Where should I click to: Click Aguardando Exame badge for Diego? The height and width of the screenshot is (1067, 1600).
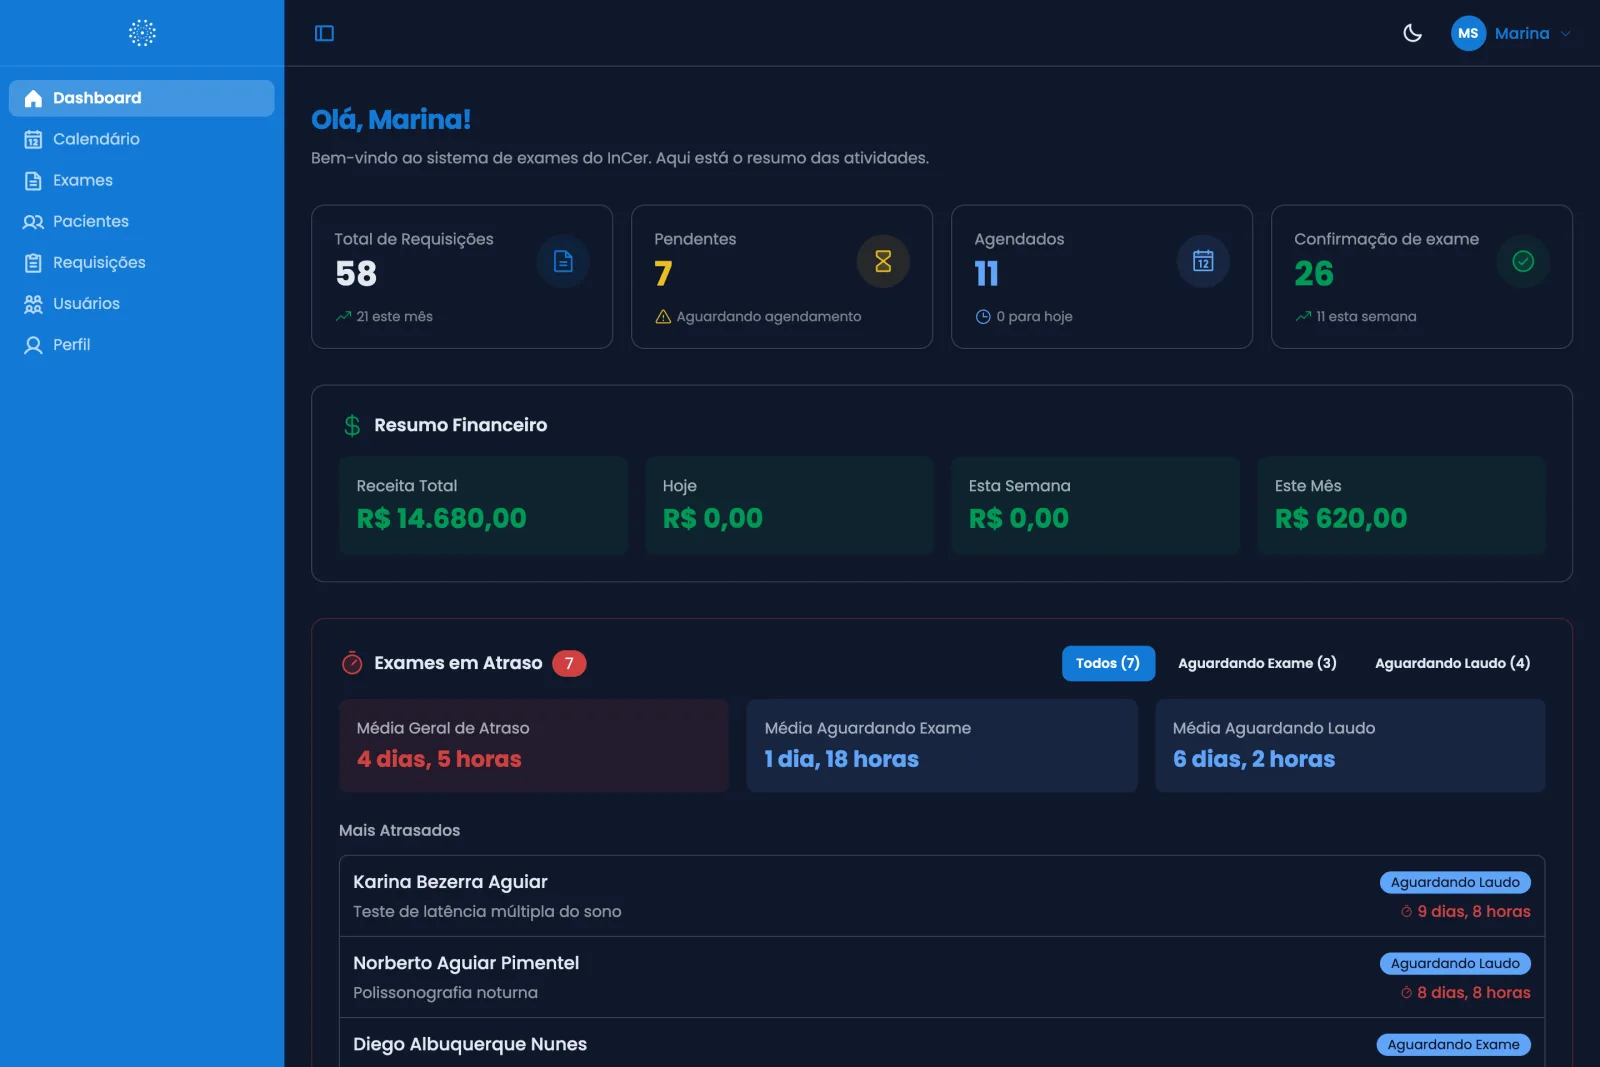(x=1453, y=1044)
